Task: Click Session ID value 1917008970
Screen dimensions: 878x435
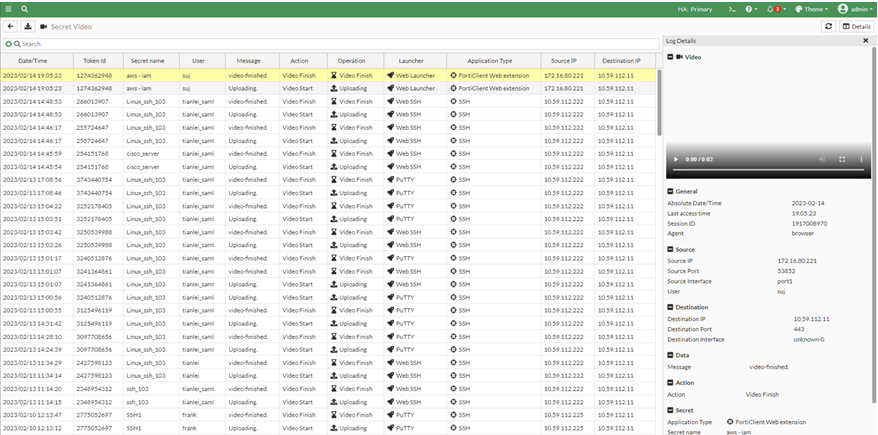Action: click(809, 223)
